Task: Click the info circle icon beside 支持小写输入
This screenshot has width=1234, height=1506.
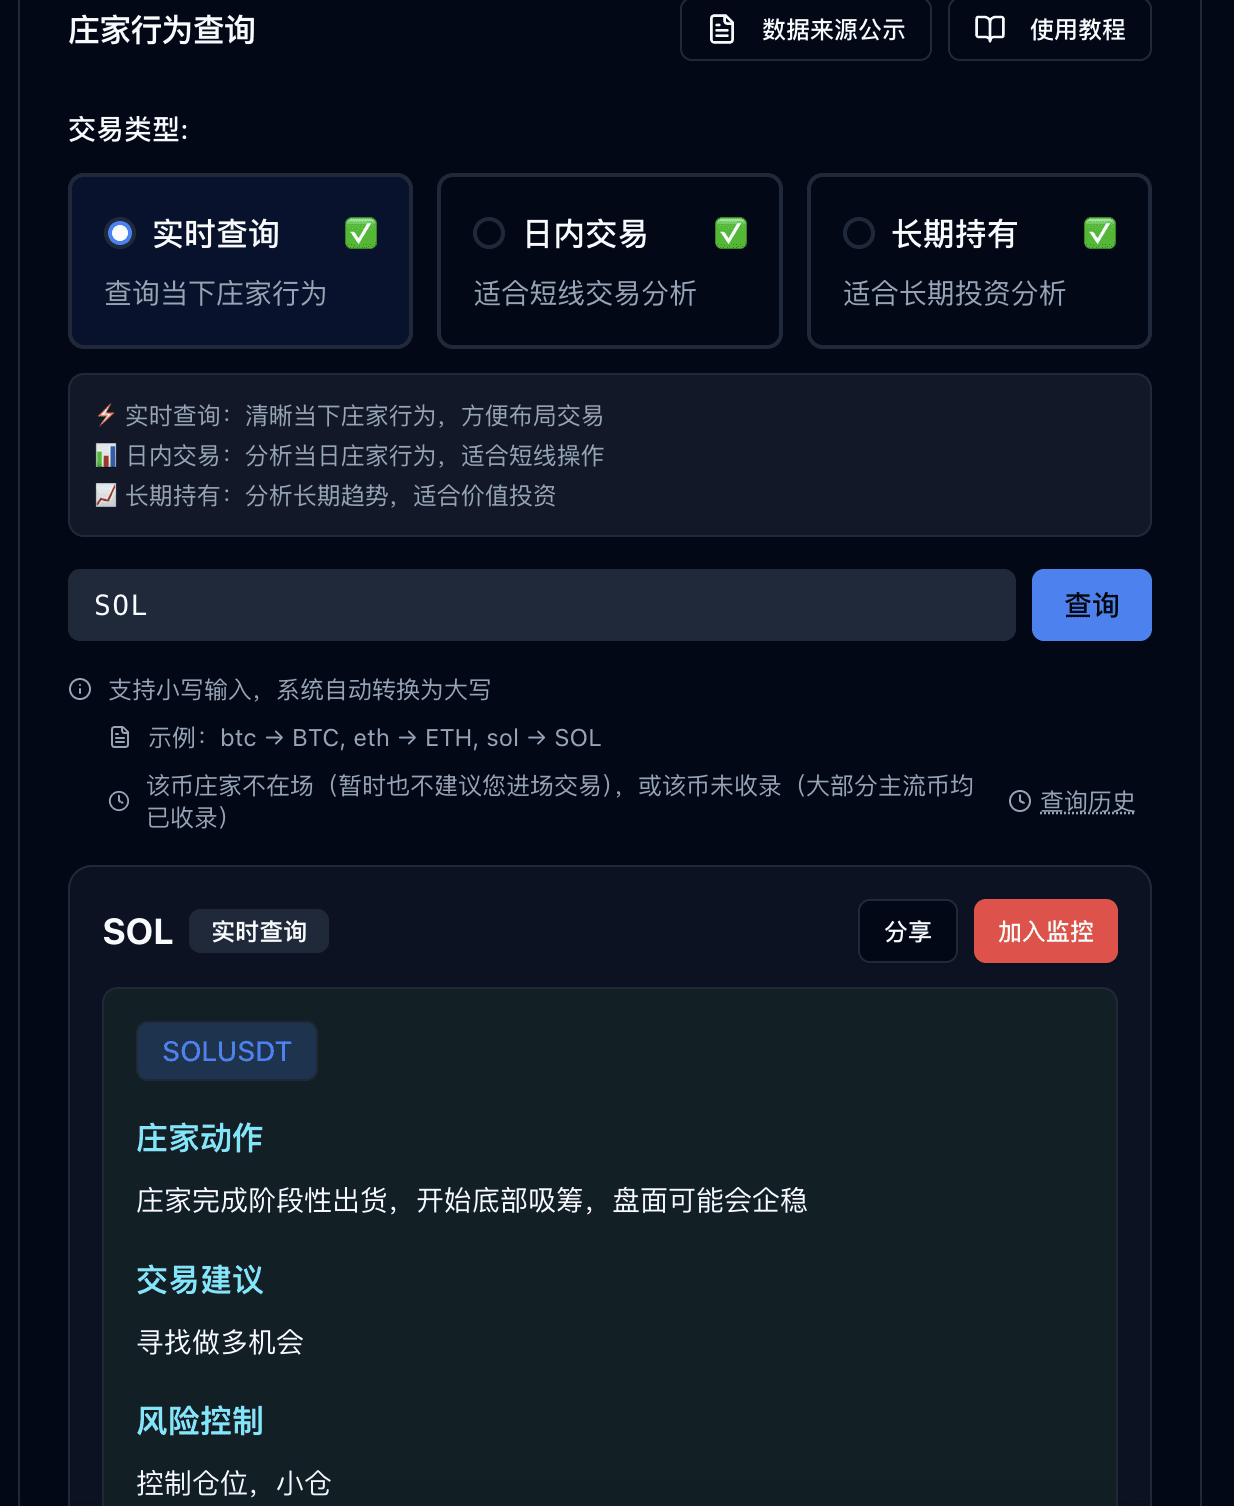Action: click(x=80, y=689)
